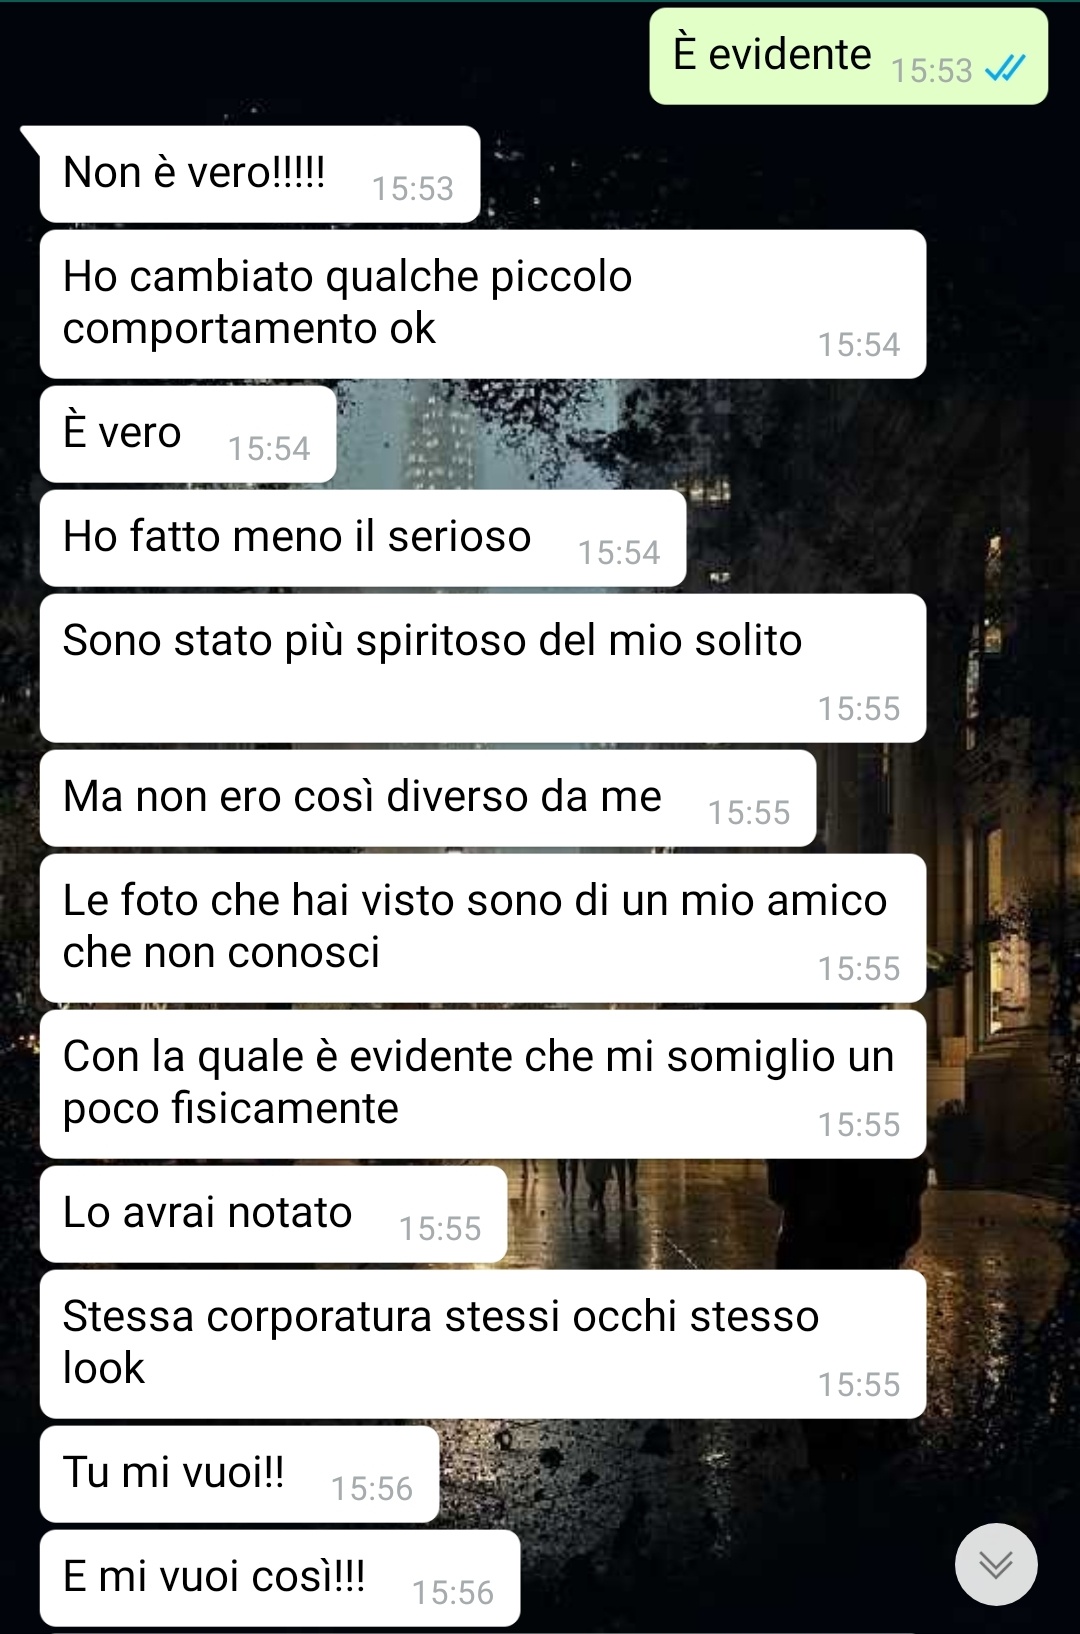
Task: Tap the 15:56 timestamp of 'Tu mi vuoi!!'
Action: (372, 1489)
